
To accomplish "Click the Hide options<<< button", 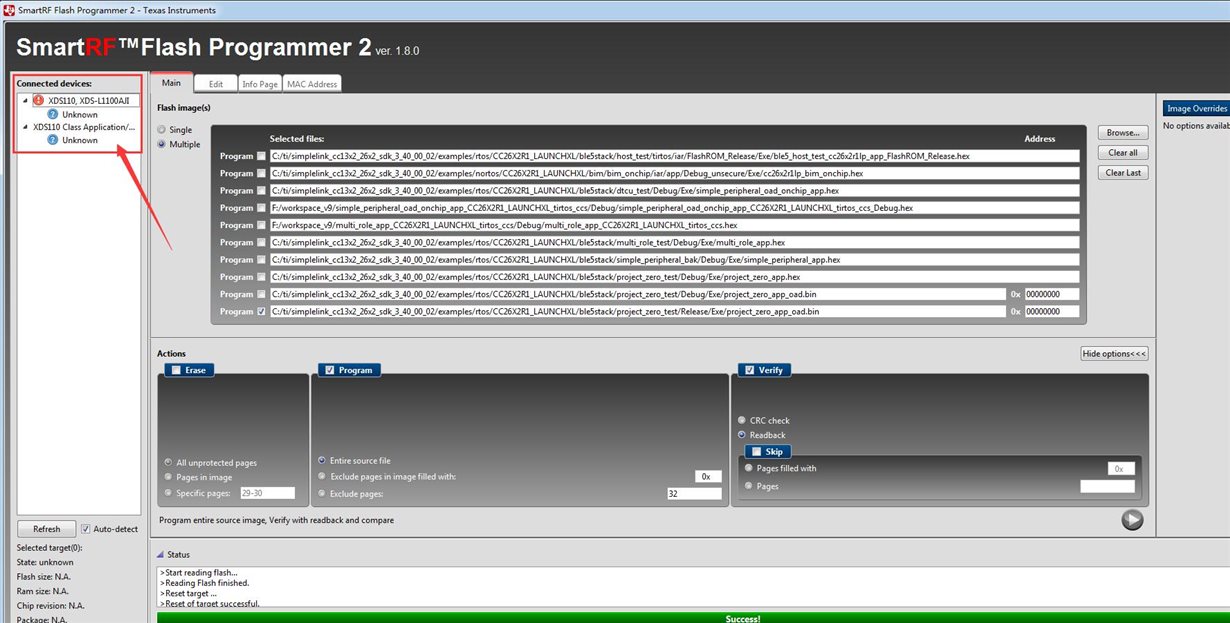I will pos(1114,354).
